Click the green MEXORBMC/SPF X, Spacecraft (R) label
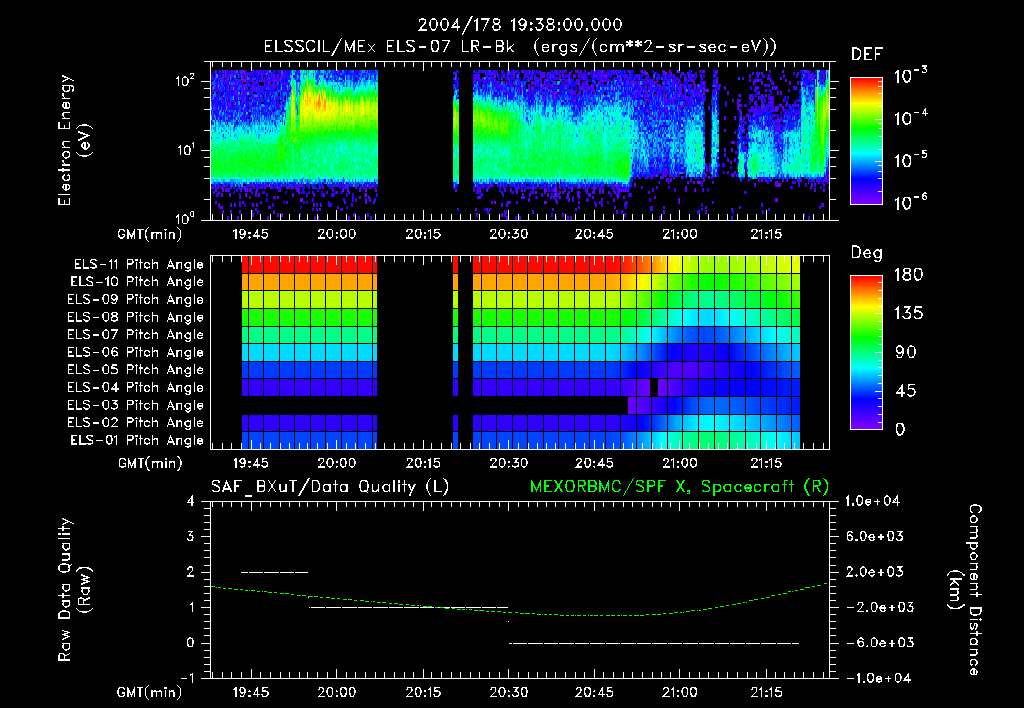This screenshot has width=1024, height=708. 679,487
